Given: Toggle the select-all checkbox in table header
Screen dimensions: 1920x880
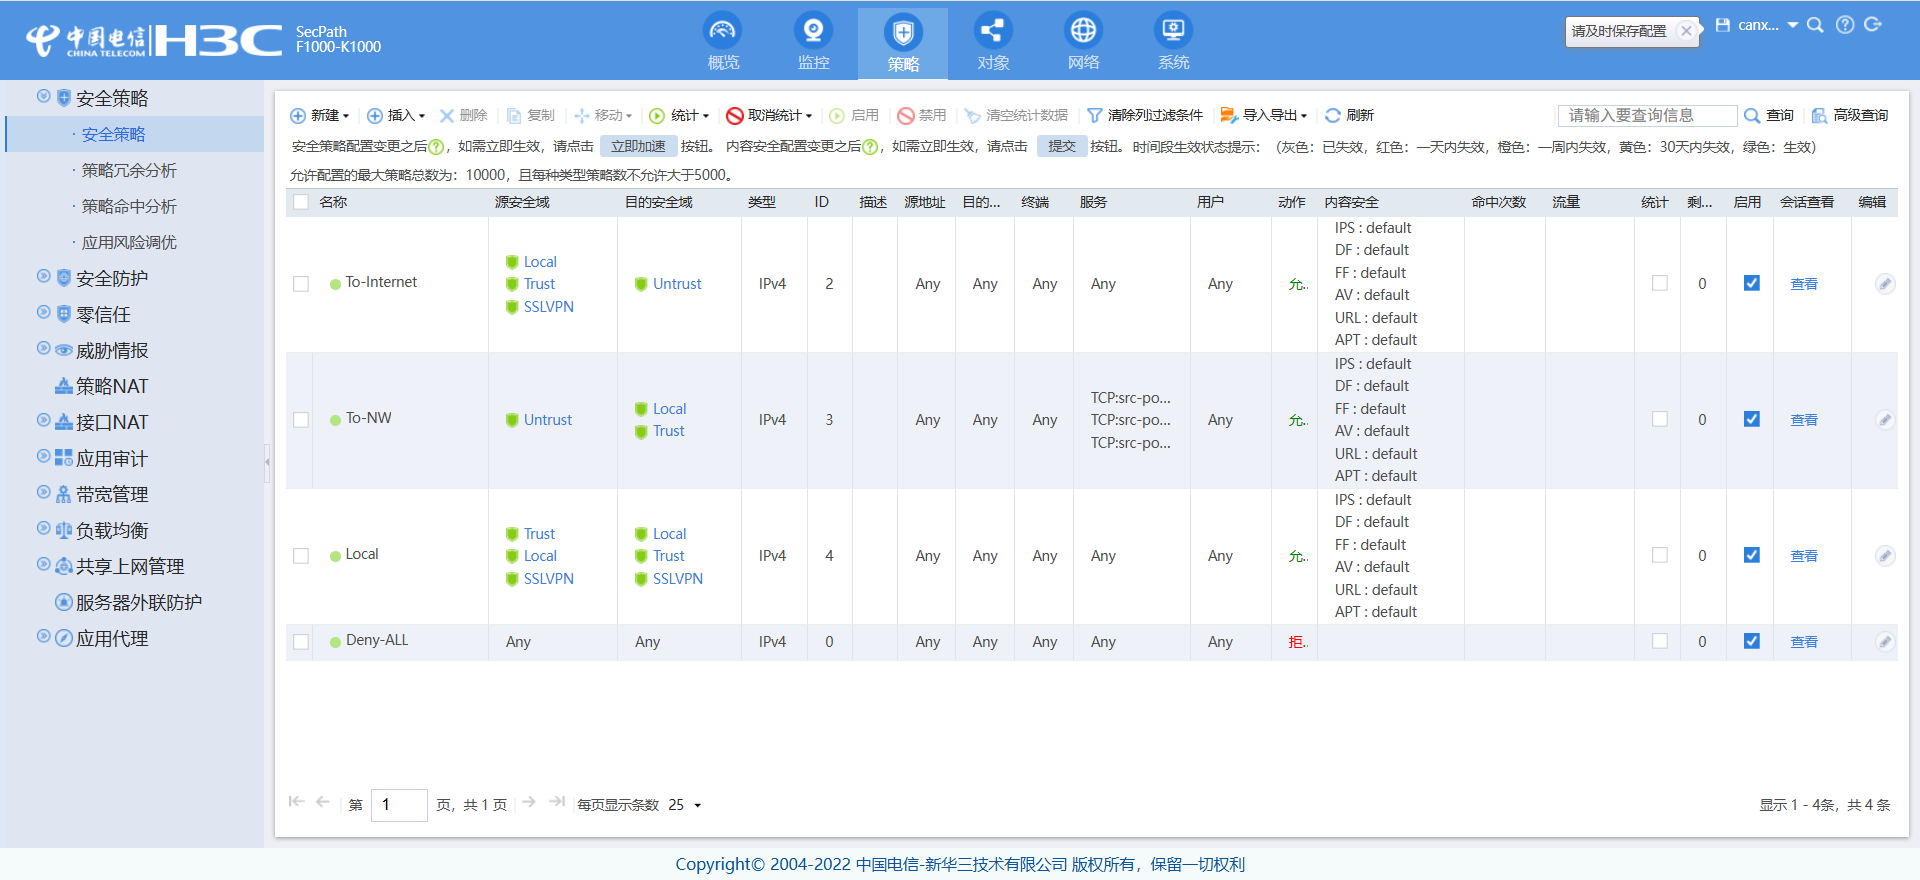Looking at the screenshot, I should tap(301, 202).
